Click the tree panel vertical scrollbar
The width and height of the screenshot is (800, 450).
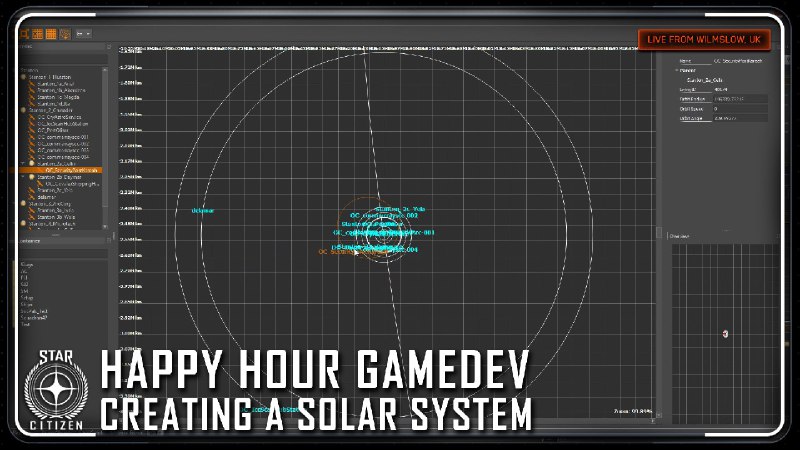tap(105, 138)
